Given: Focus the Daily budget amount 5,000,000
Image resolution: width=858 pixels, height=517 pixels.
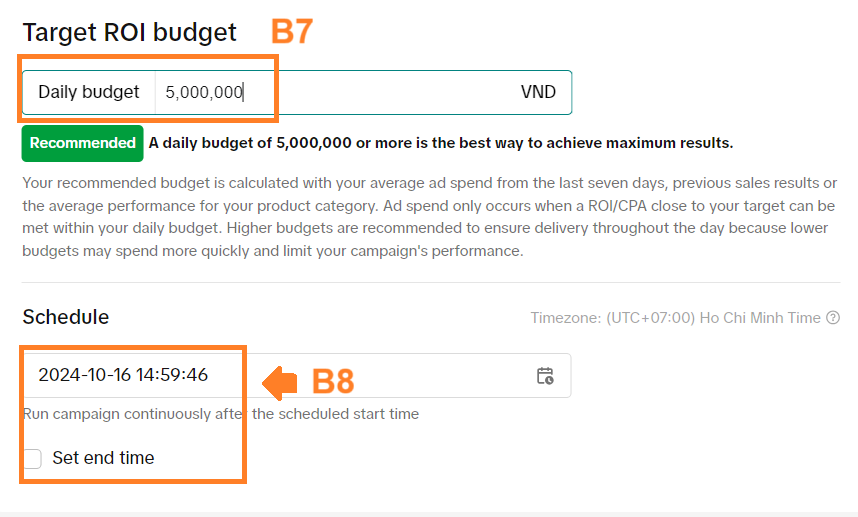Looking at the screenshot, I should [x=204, y=92].
